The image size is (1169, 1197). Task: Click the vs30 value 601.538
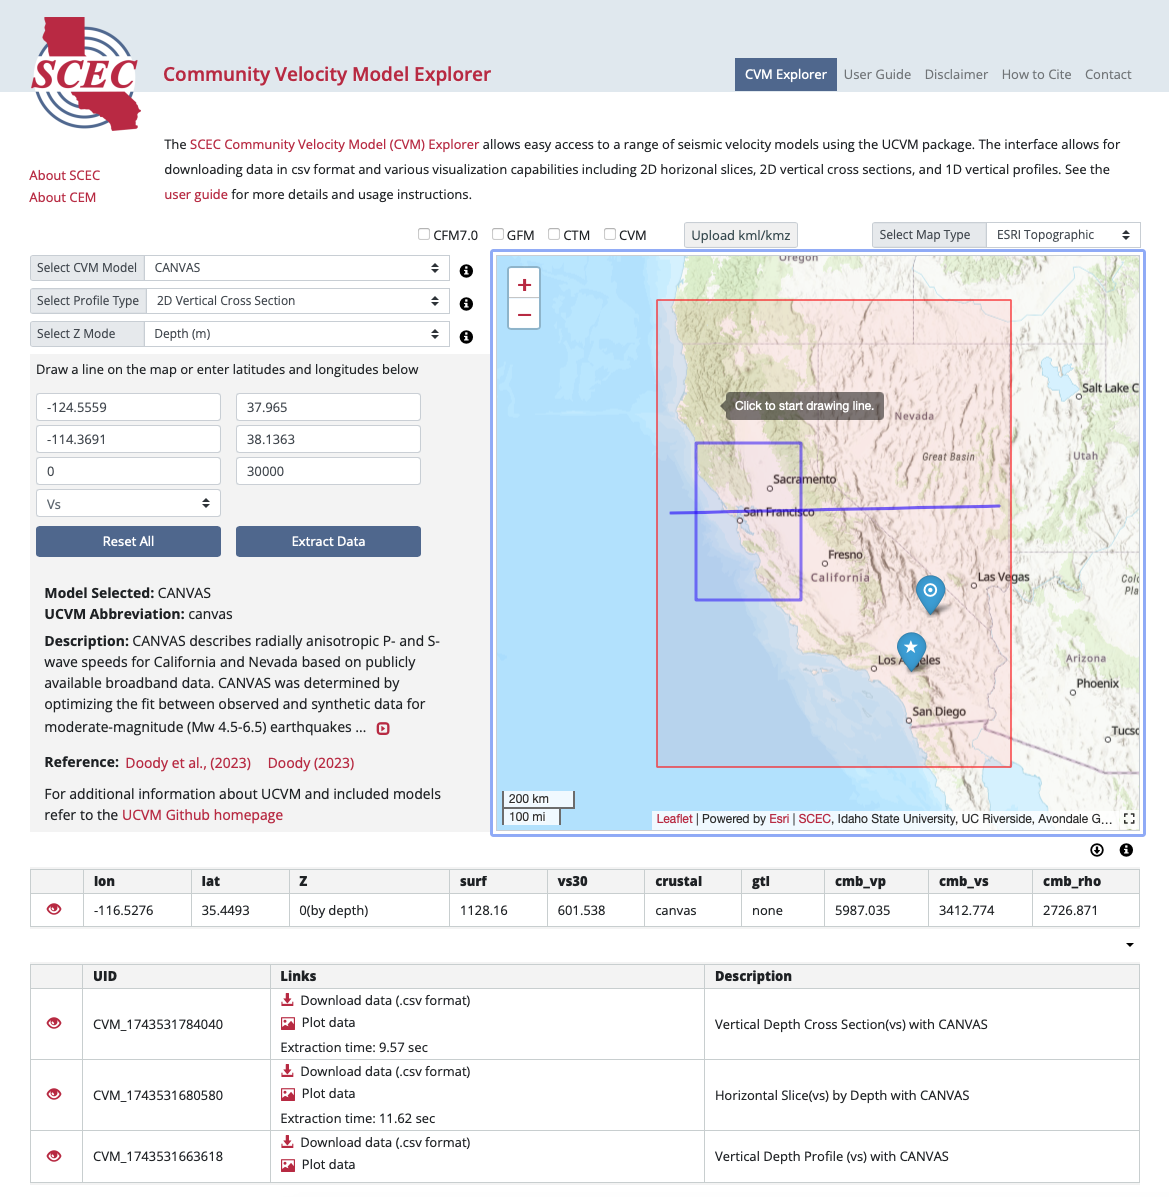pos(581,910)
